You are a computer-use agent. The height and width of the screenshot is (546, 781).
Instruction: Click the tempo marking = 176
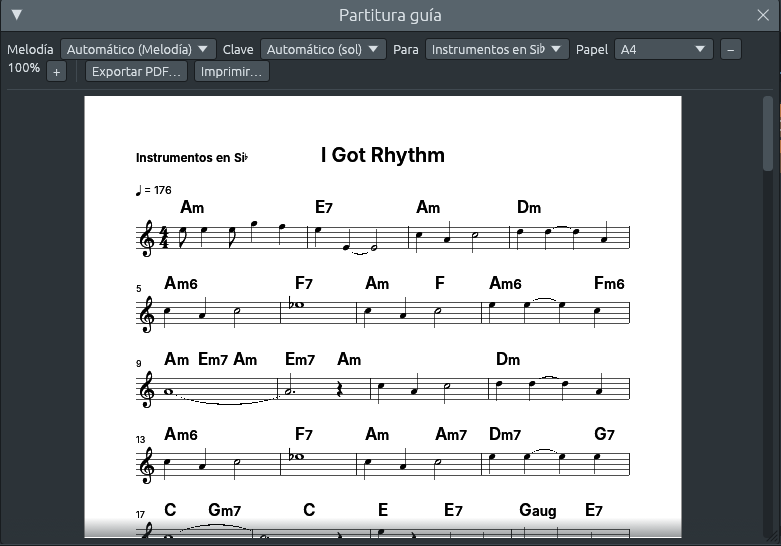(153, 190)
